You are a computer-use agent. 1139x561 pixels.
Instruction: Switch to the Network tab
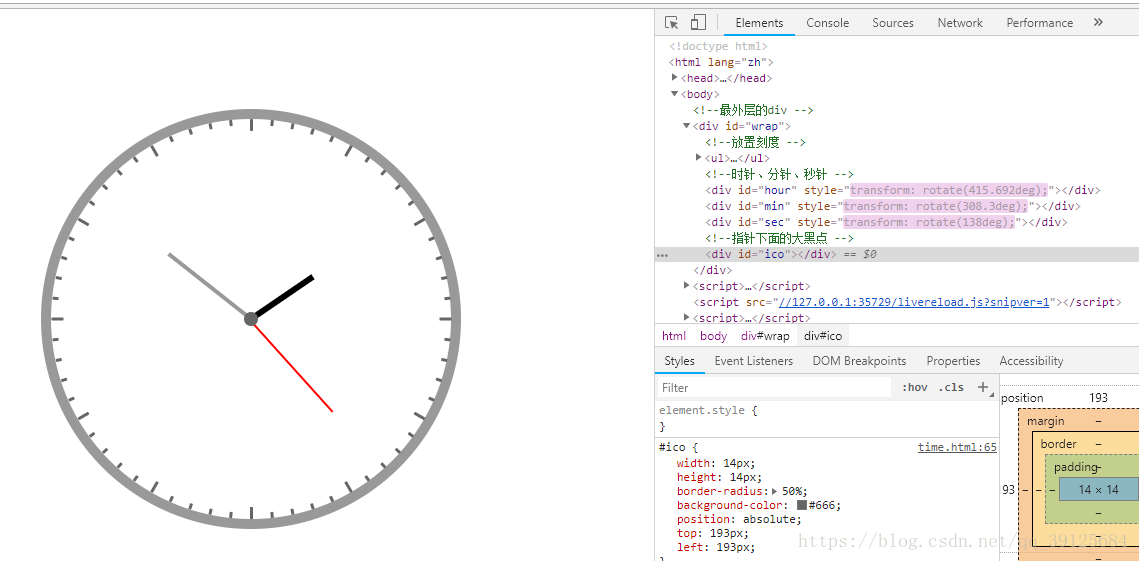coord(960,23)
